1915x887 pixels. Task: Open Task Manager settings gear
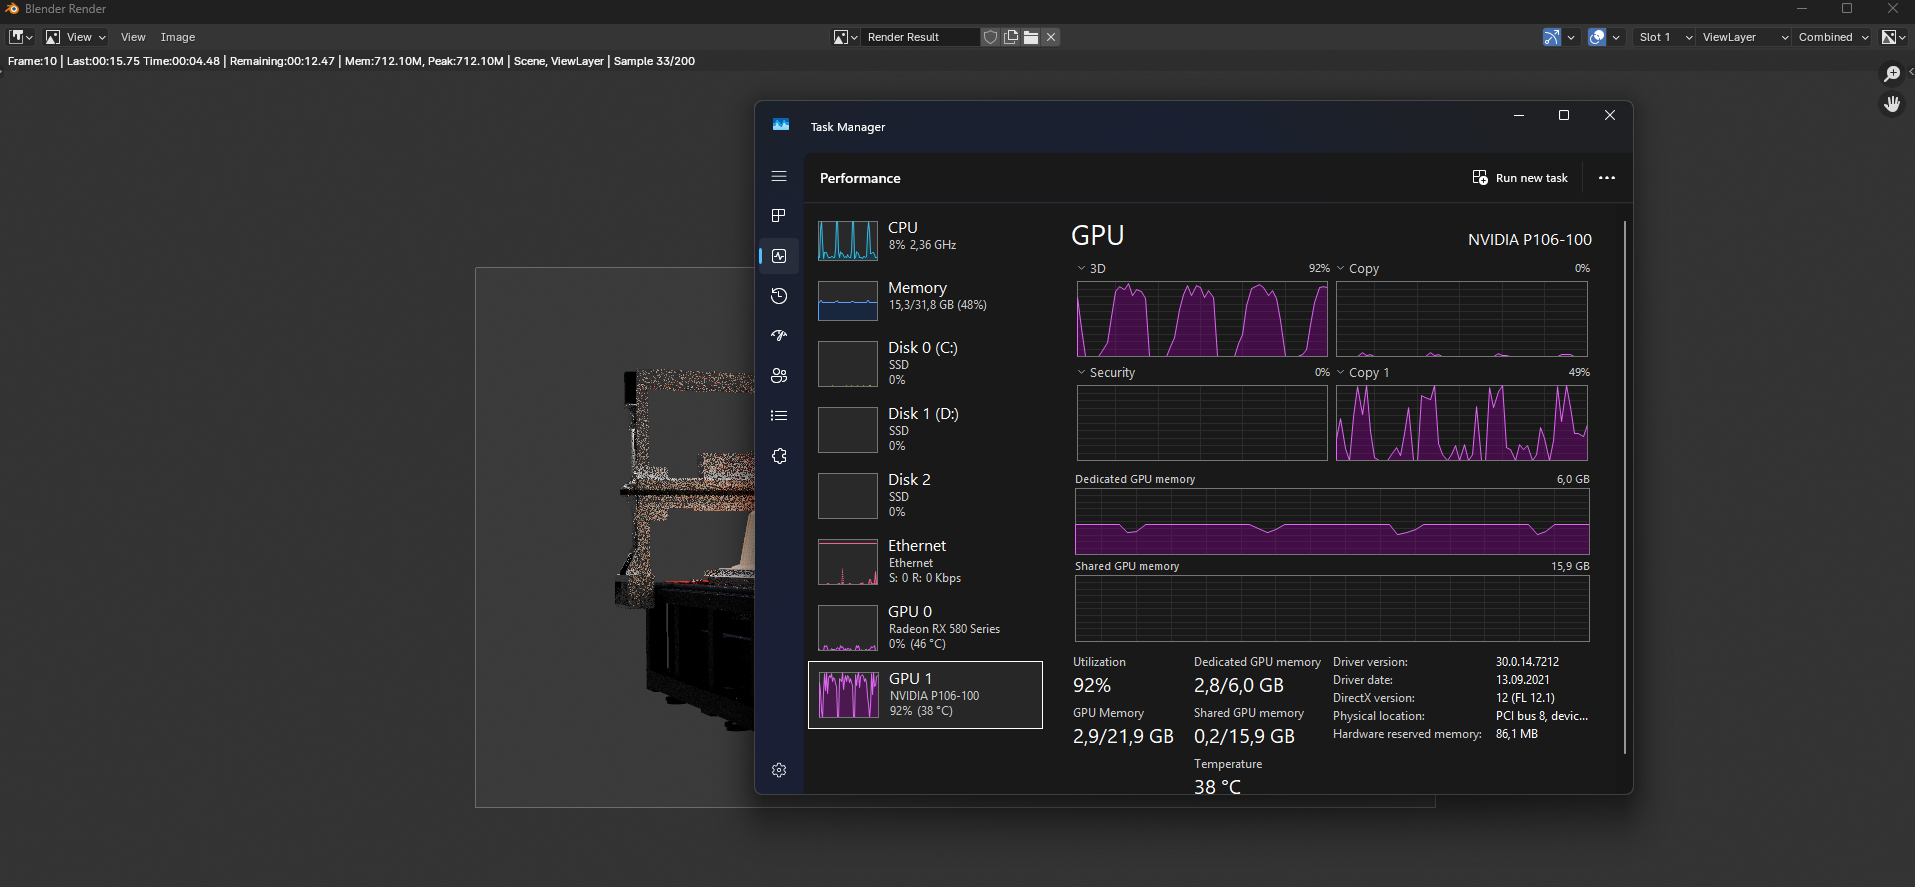[x=779, y=770]
